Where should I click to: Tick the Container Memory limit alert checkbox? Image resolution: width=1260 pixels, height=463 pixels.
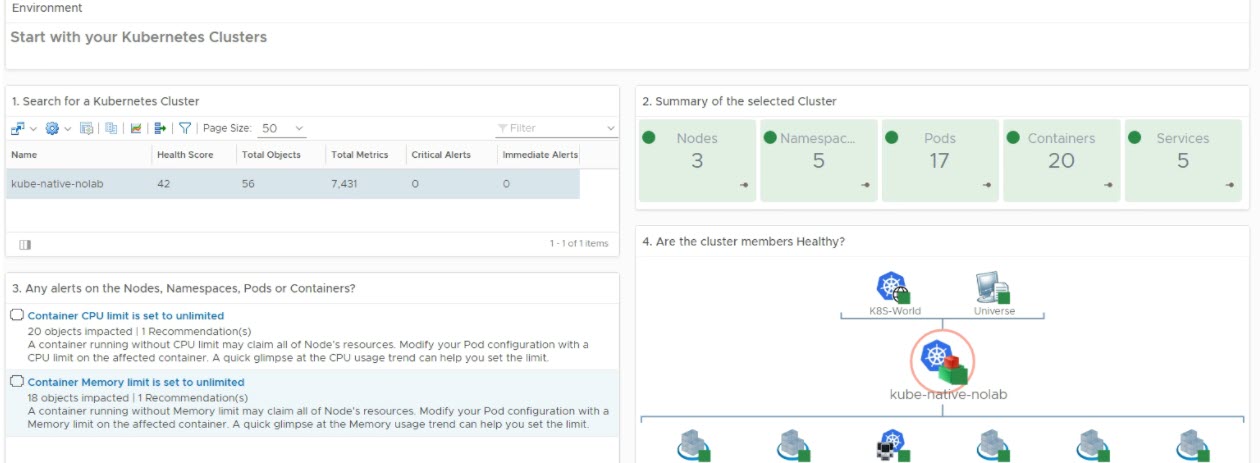17,382
